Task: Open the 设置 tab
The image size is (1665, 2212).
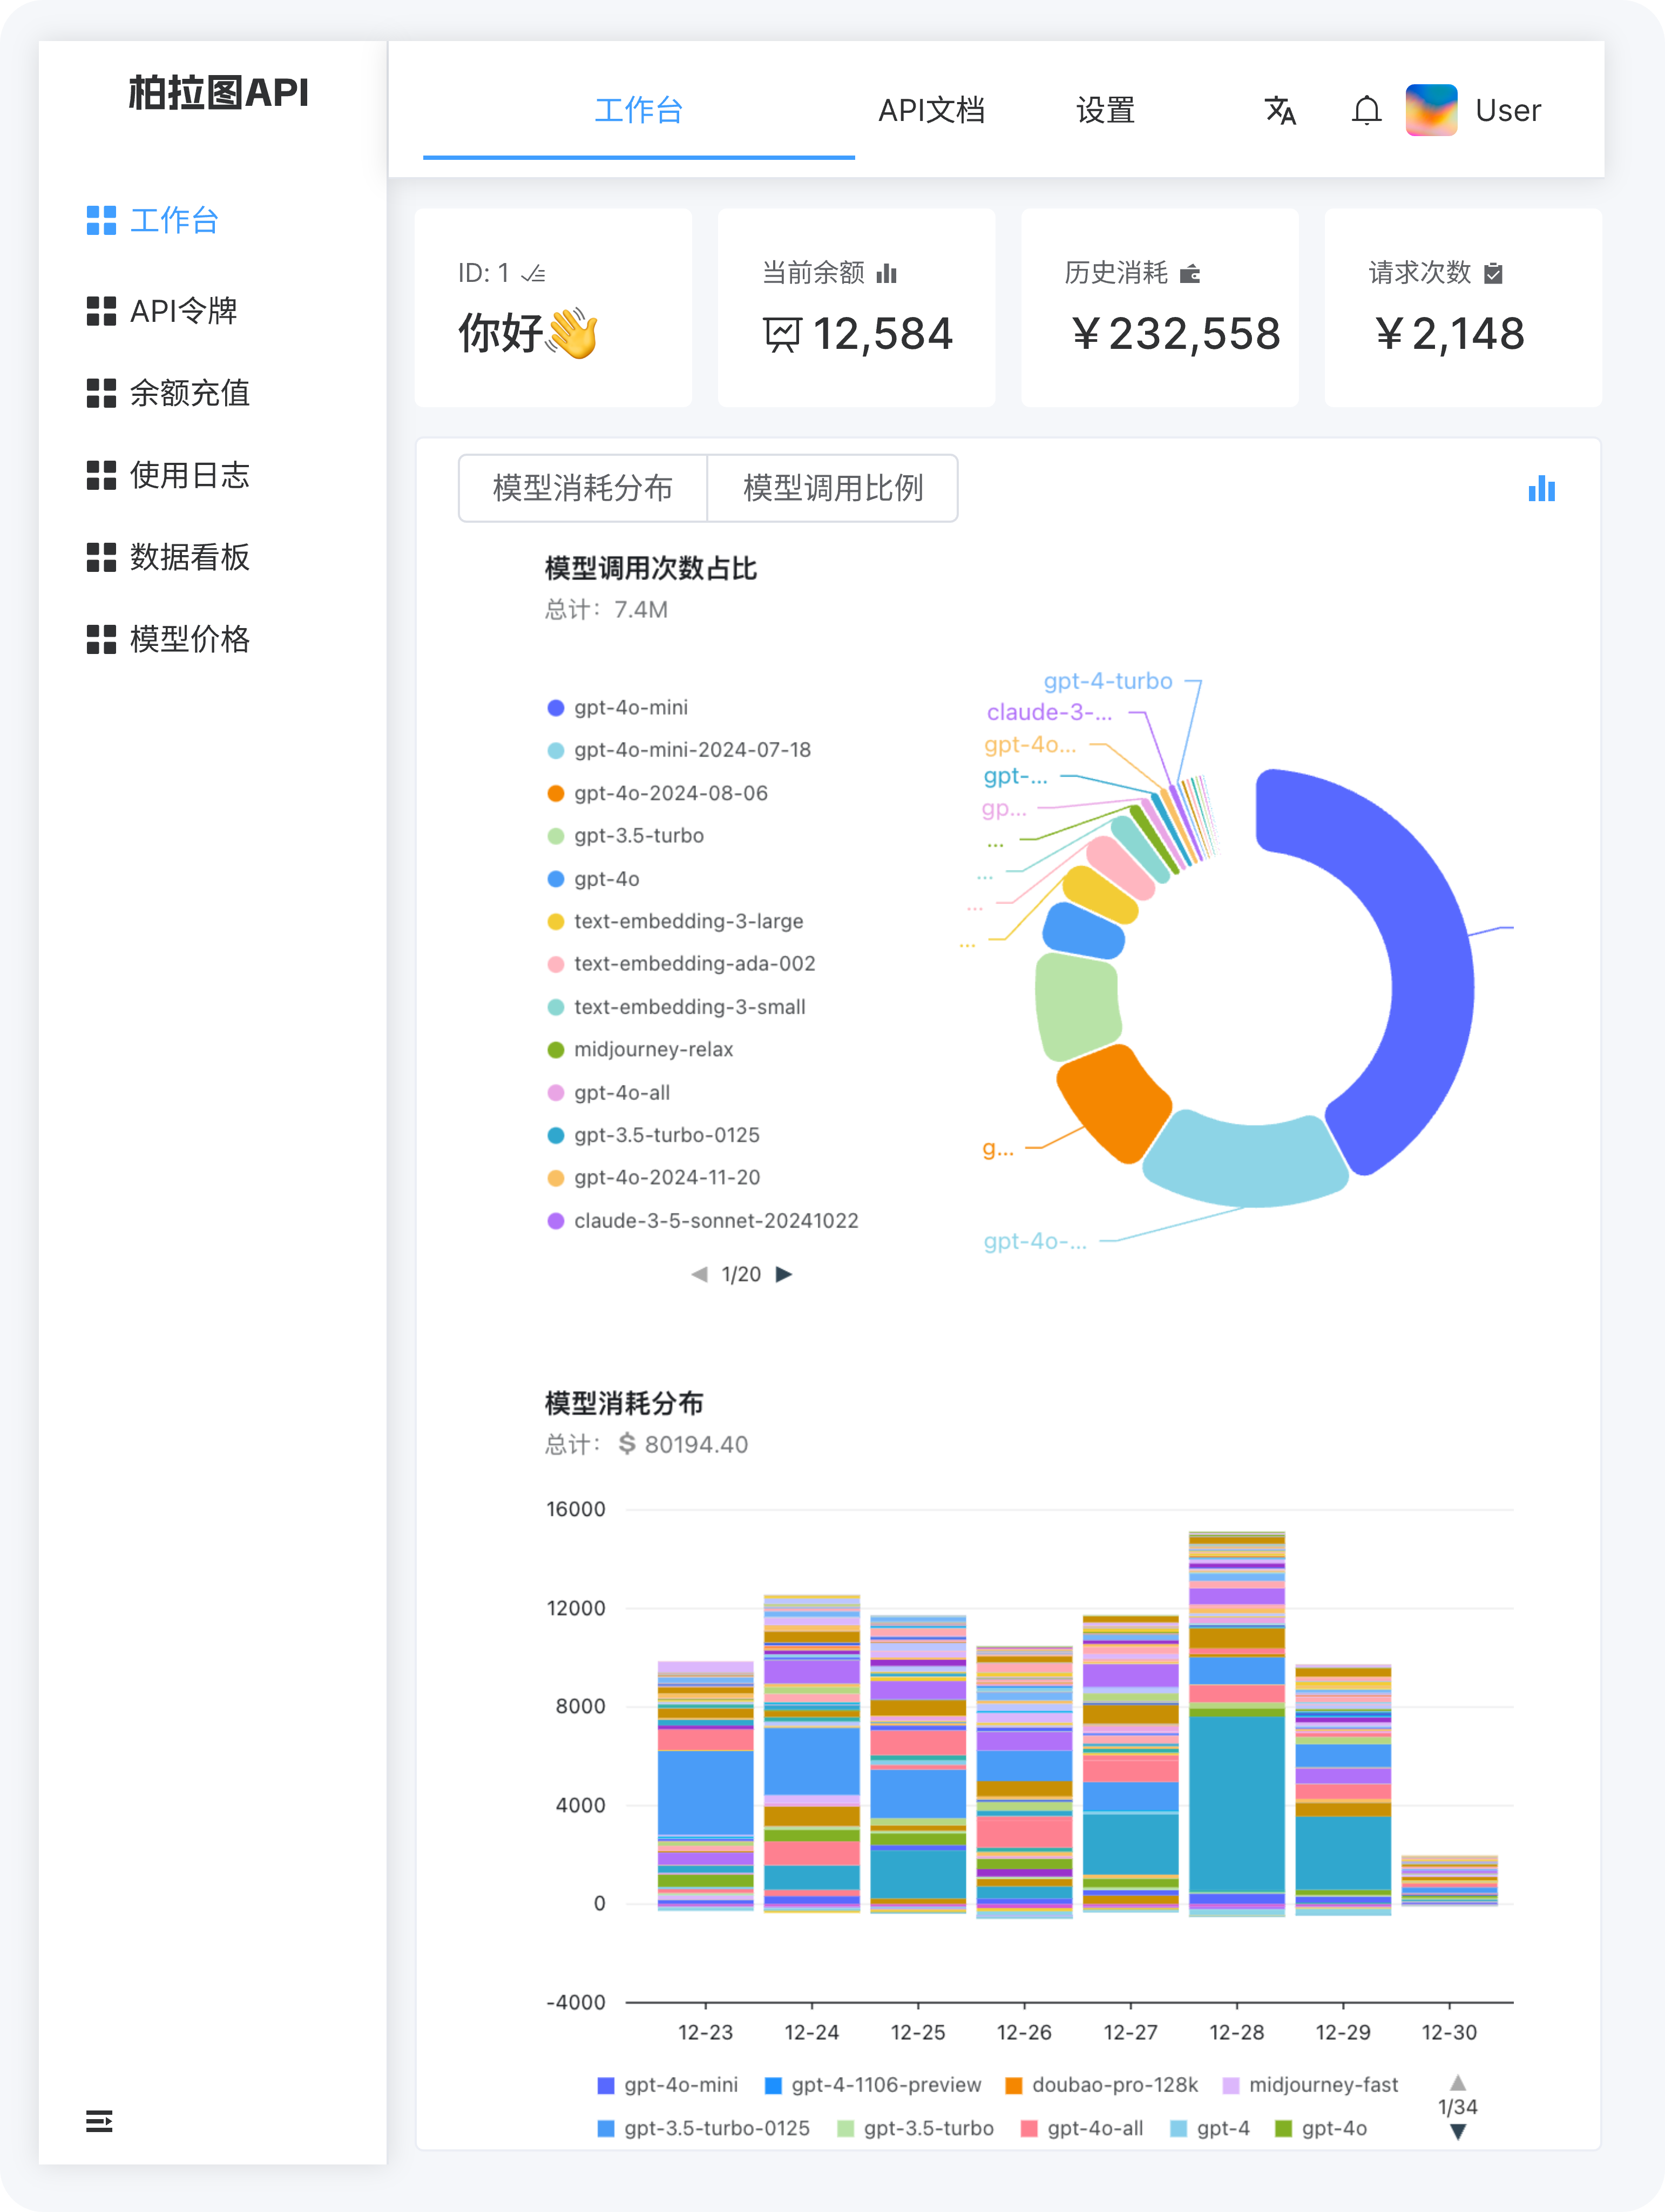Action: [1105, 111]
